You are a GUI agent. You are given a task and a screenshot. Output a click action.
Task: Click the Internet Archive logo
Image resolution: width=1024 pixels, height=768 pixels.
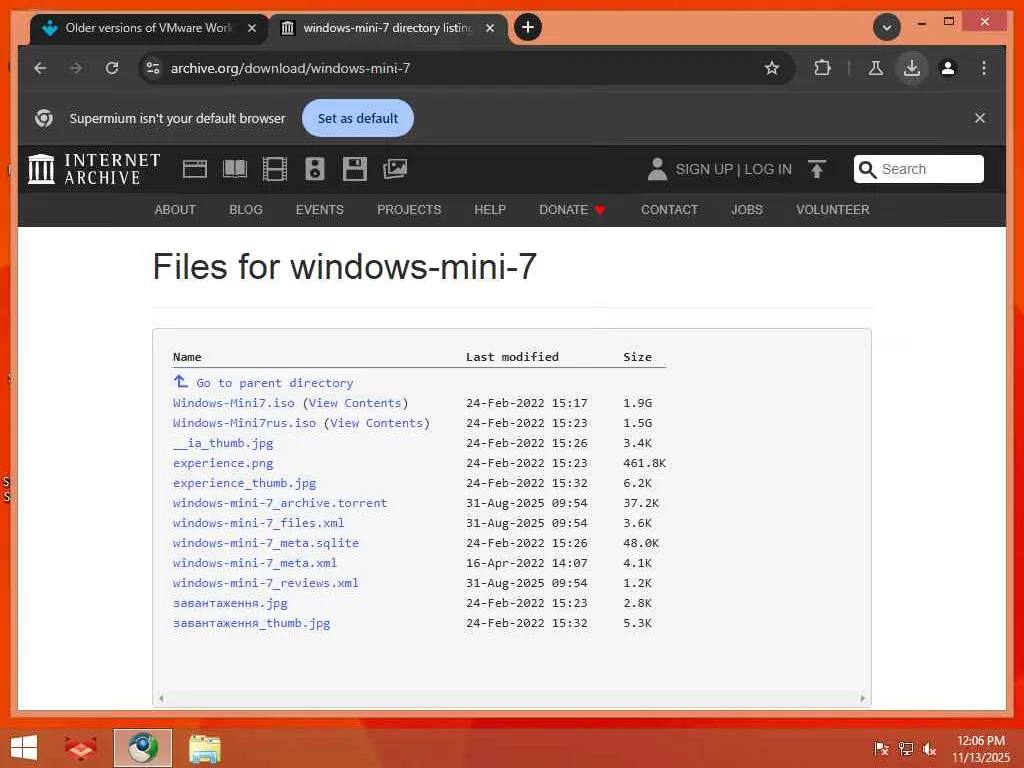94,169
